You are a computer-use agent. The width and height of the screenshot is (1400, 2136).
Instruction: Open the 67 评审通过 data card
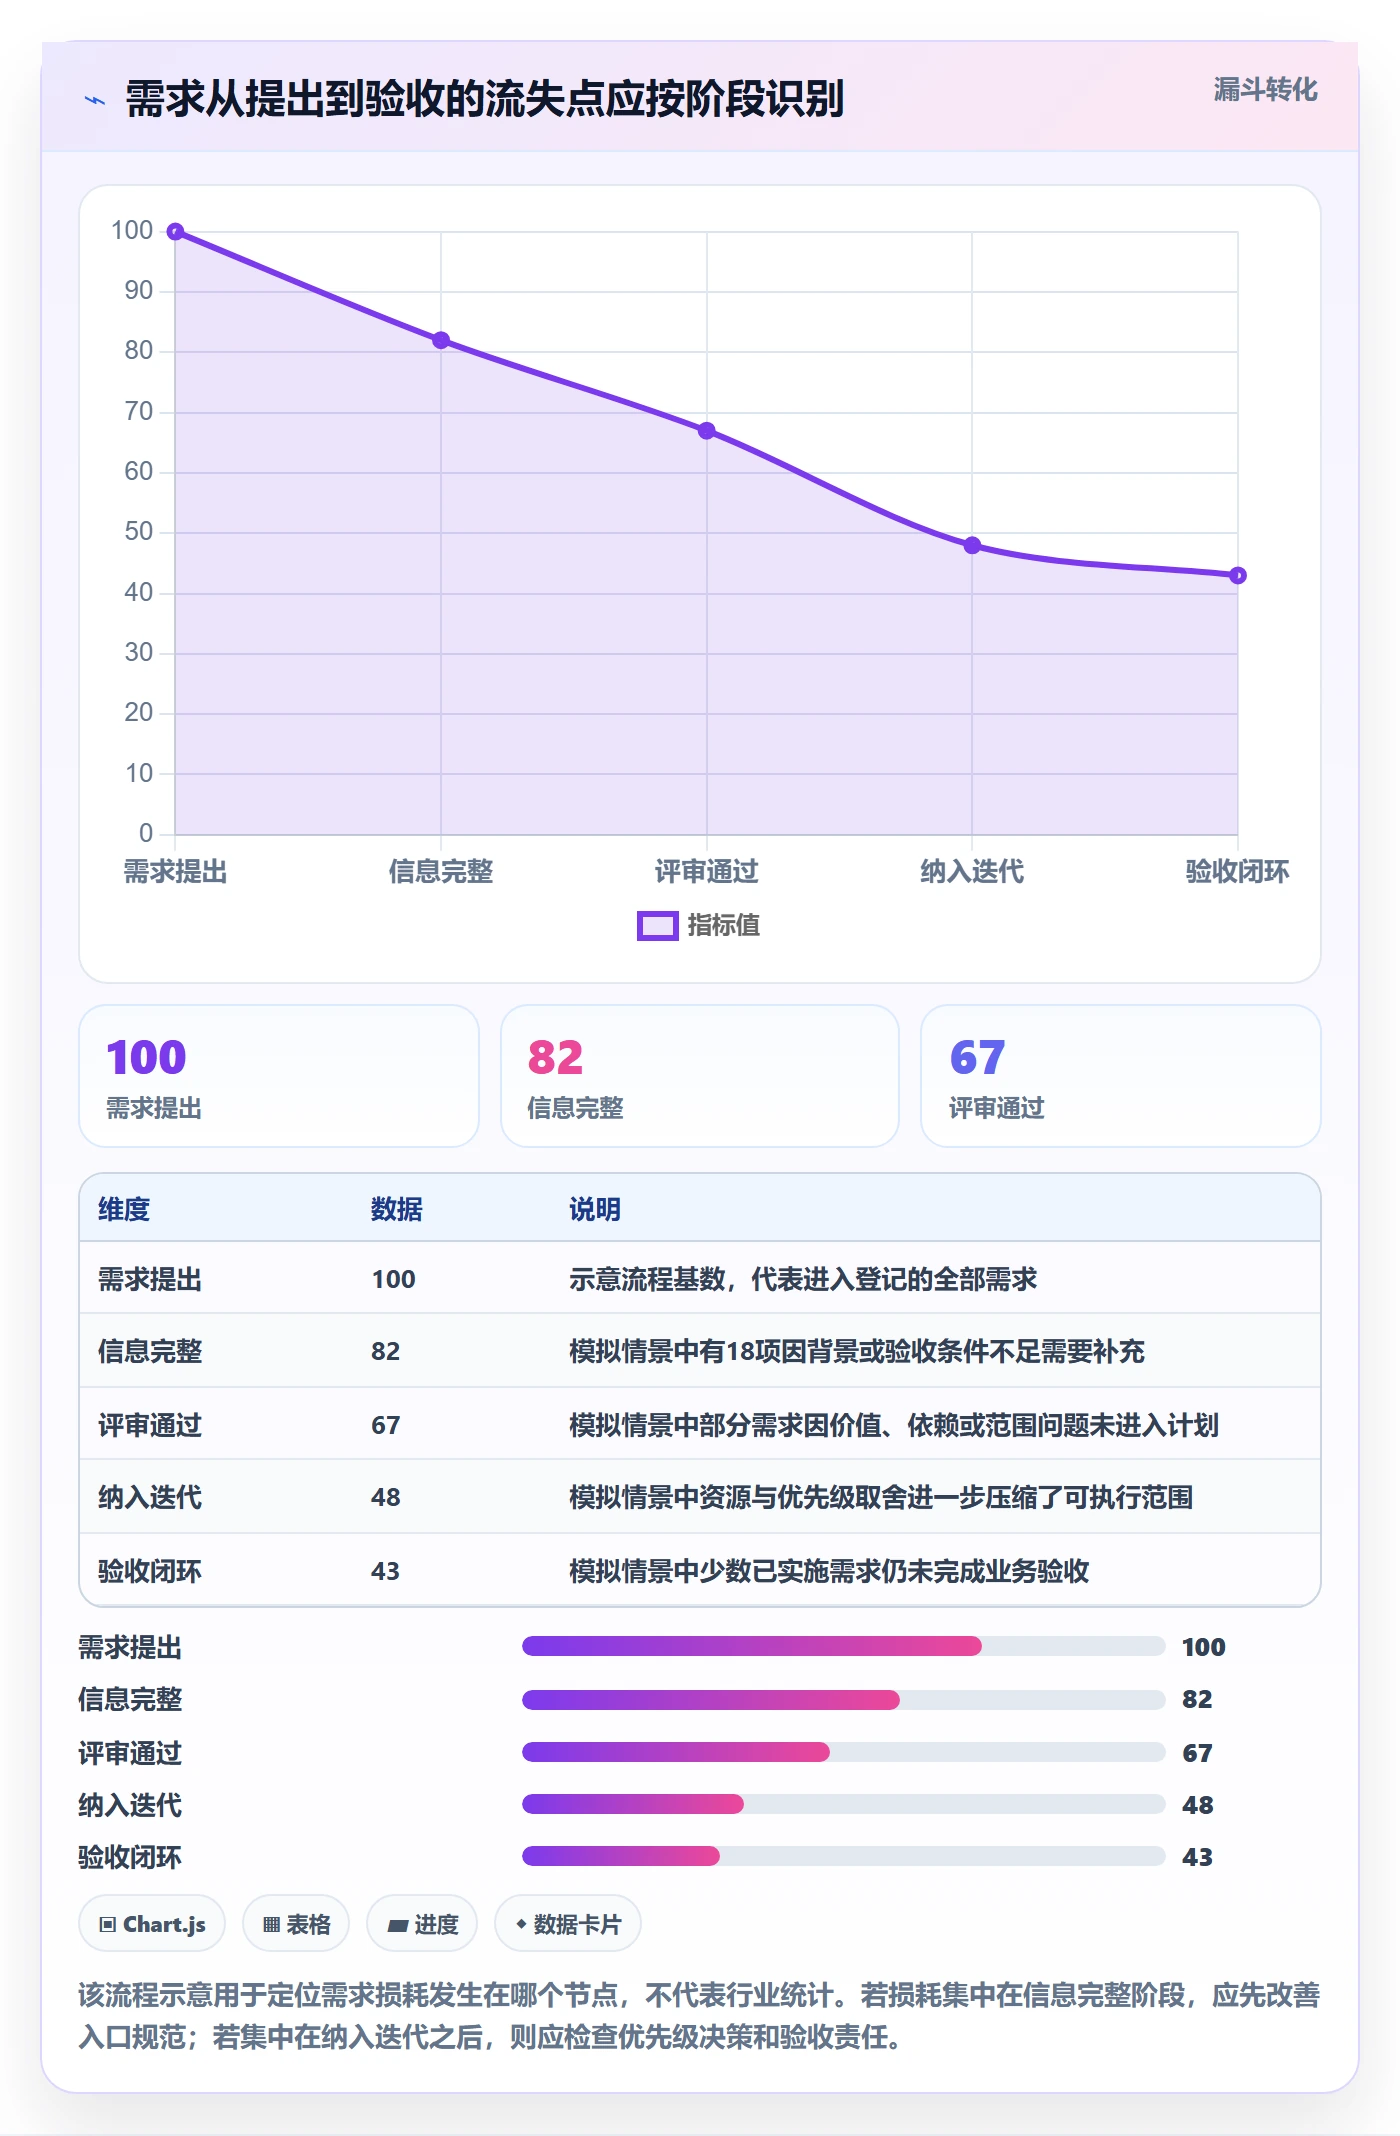tap(1120, 1076)
